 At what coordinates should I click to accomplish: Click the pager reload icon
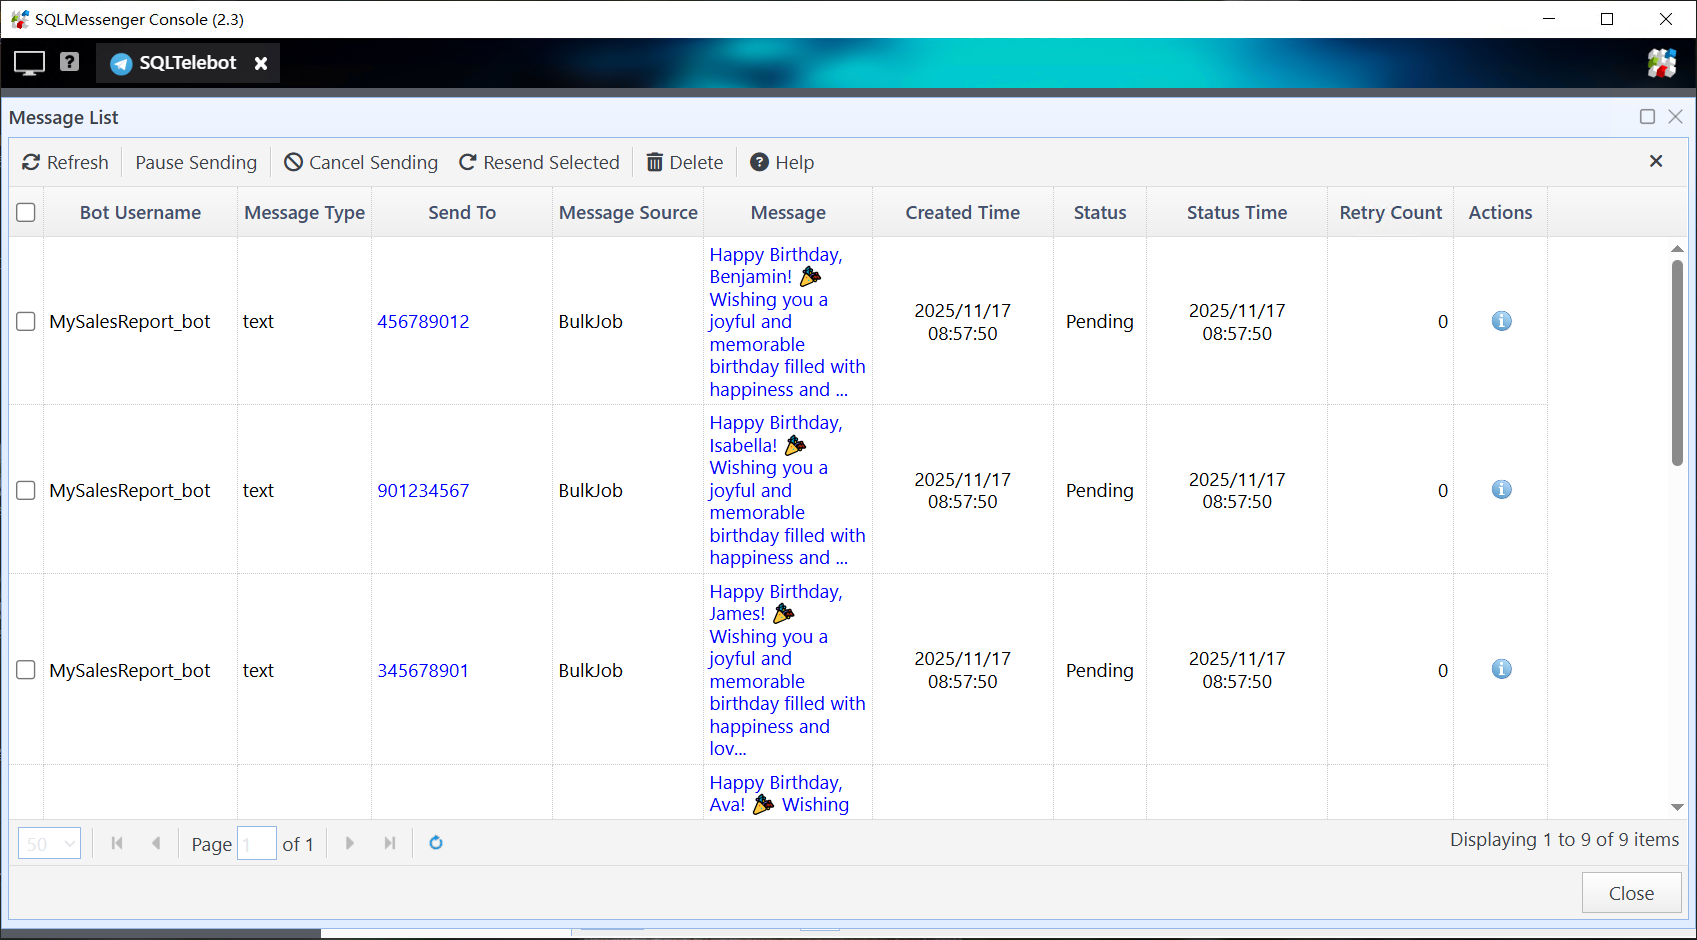[436, 843]
